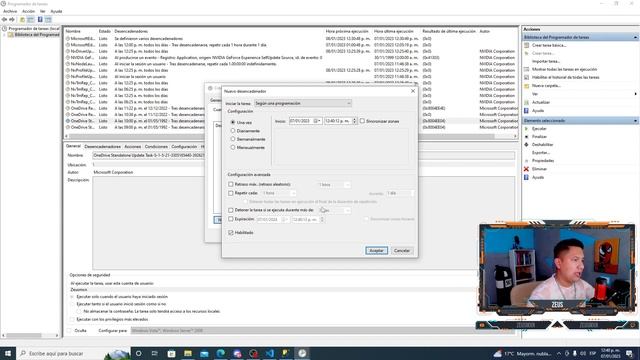Screen dimensions: 640x360
Task: Open the Retraso máx. duration dropdown
Action: coord(347,185)
